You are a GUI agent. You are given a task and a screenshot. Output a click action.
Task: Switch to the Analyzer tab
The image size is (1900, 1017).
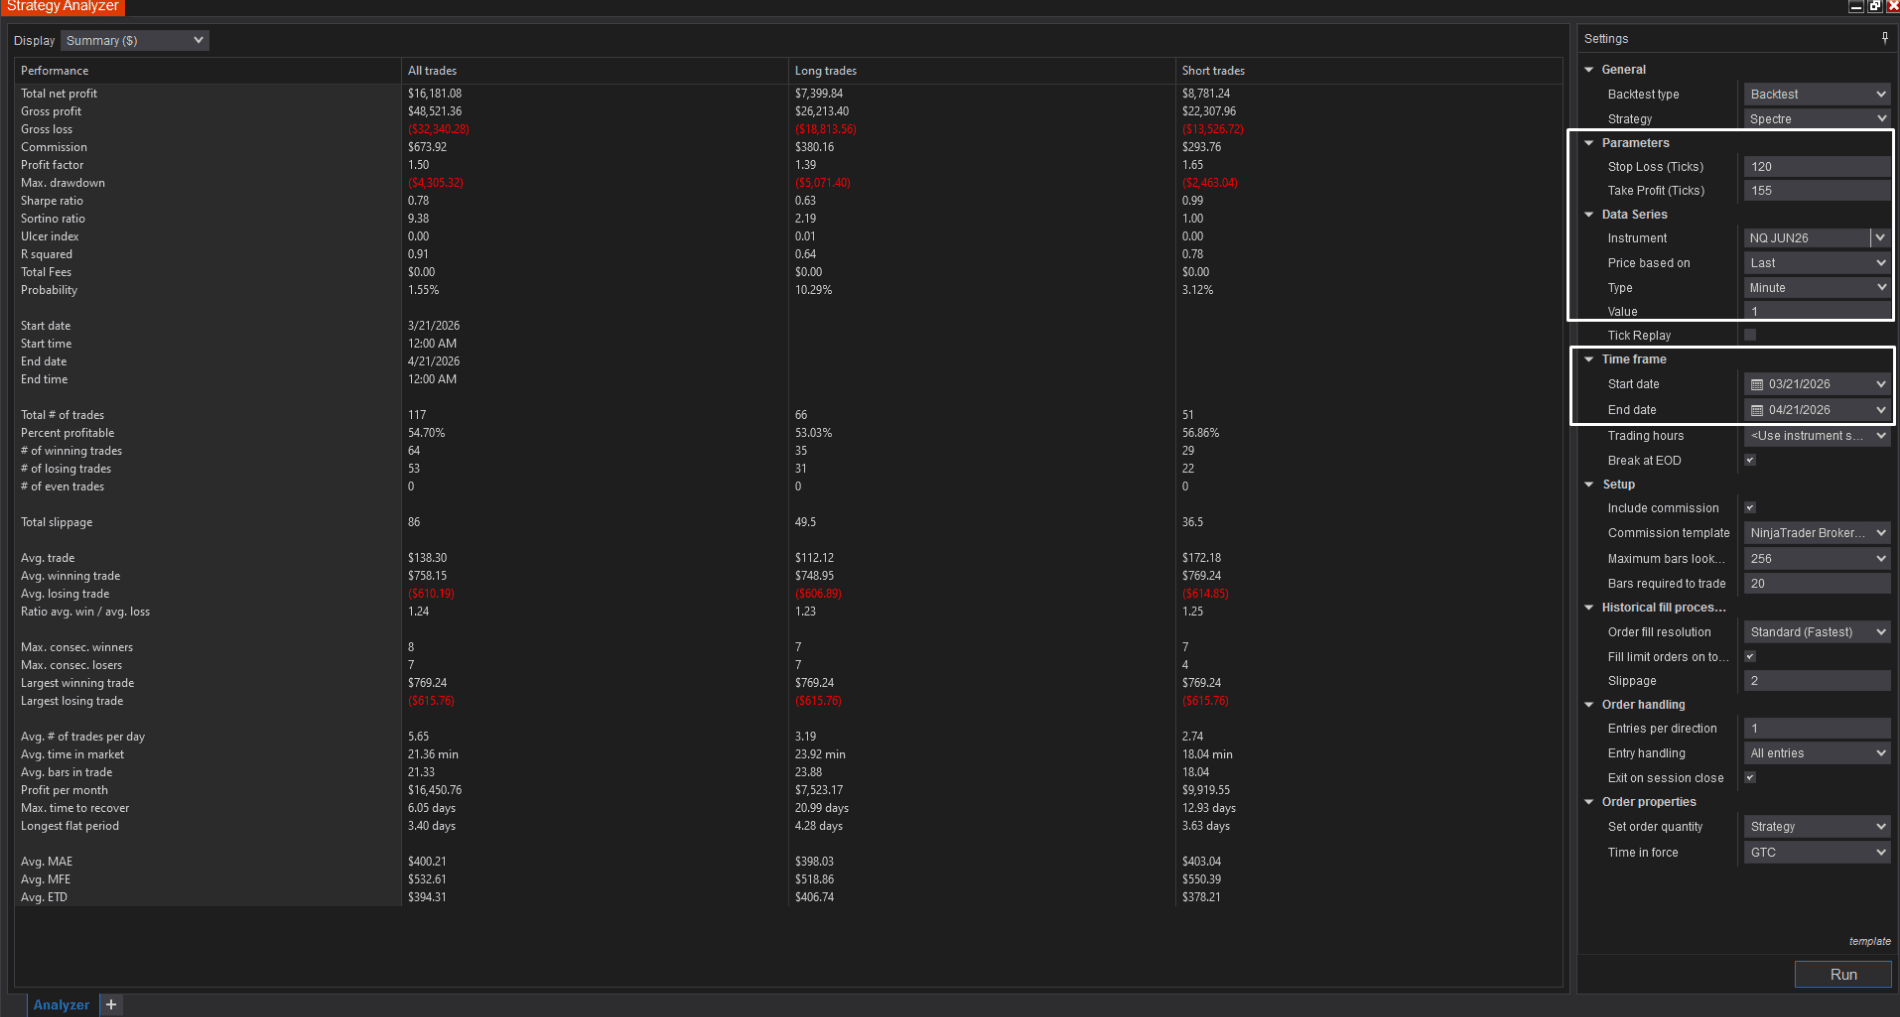point(61,1004)
